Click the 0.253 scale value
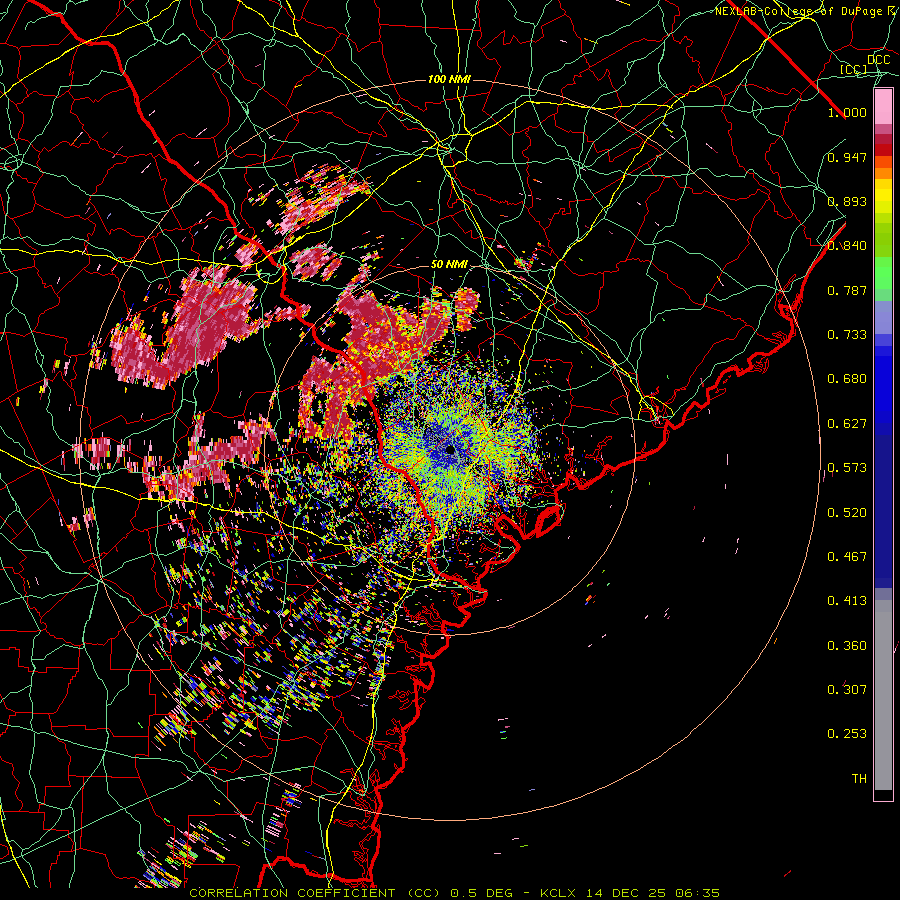Screen dimensions: 900x900 point(847,734)
